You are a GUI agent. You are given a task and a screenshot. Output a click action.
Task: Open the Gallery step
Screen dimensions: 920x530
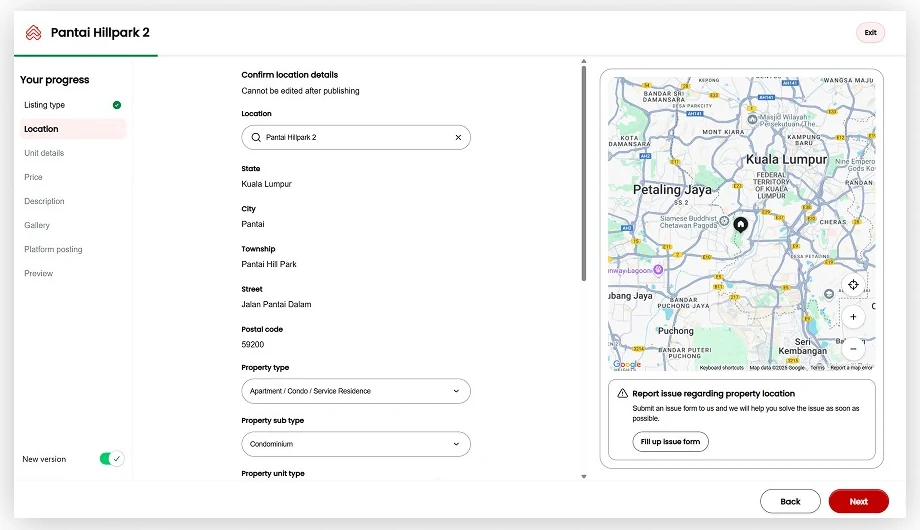pos(37,225)
